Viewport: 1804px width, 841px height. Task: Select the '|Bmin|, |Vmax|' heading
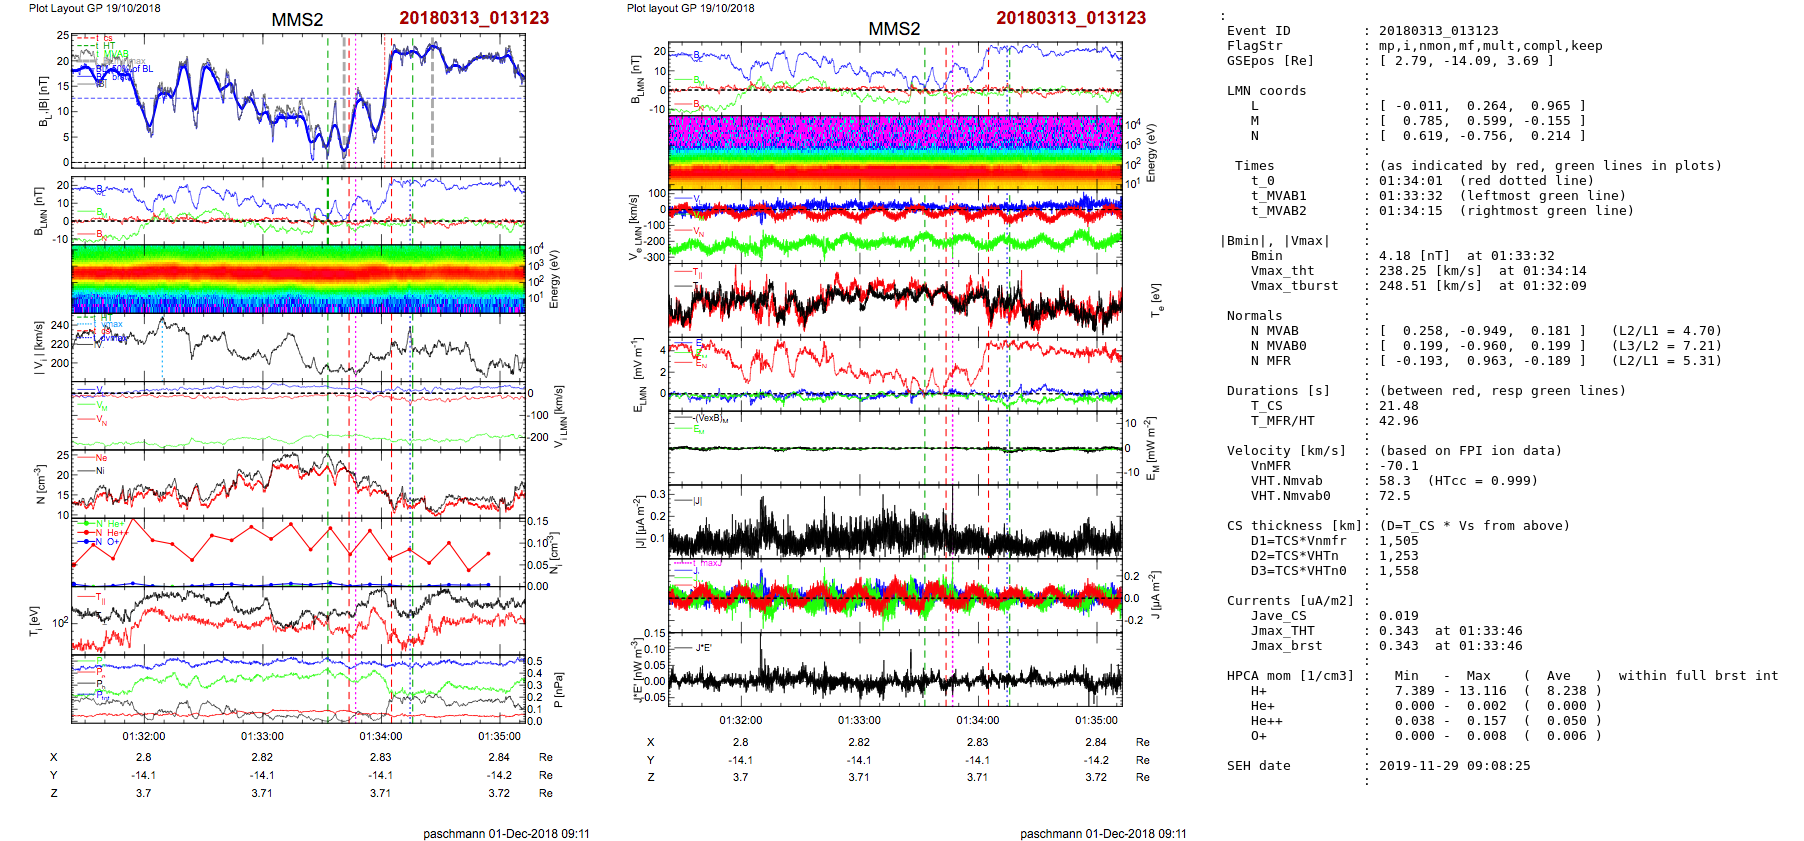(x=1275, y=241)
